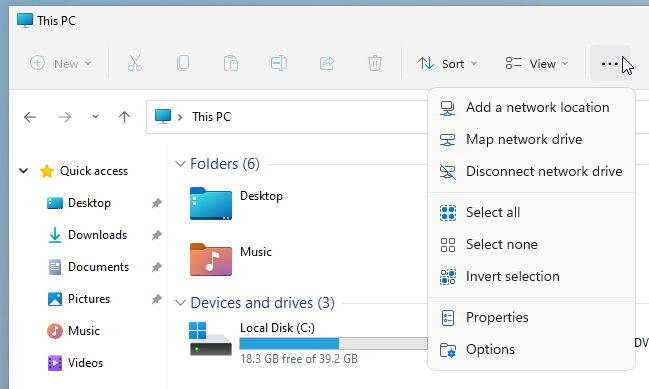Click pin icon next to Pictures
The height and width of the screenshot is (389, 649).
click(156, 299)
